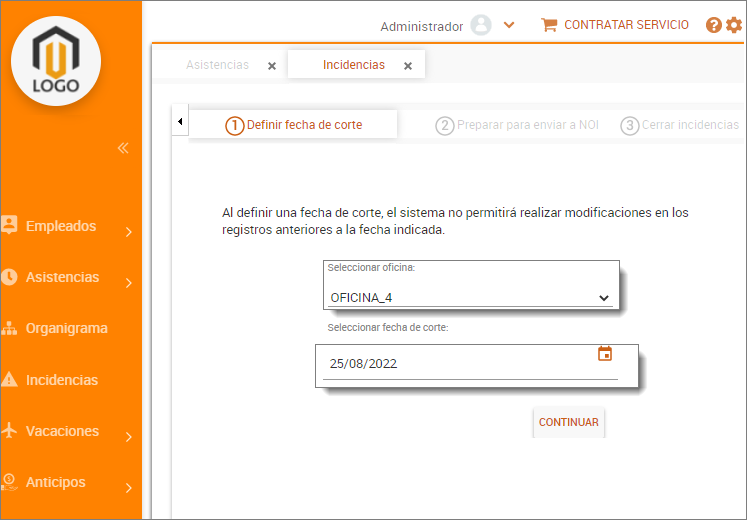This screenshot has width=747, height=520.
Task: Click CONTRATAR SERVICIO link
Action: [x=626, y=25]
